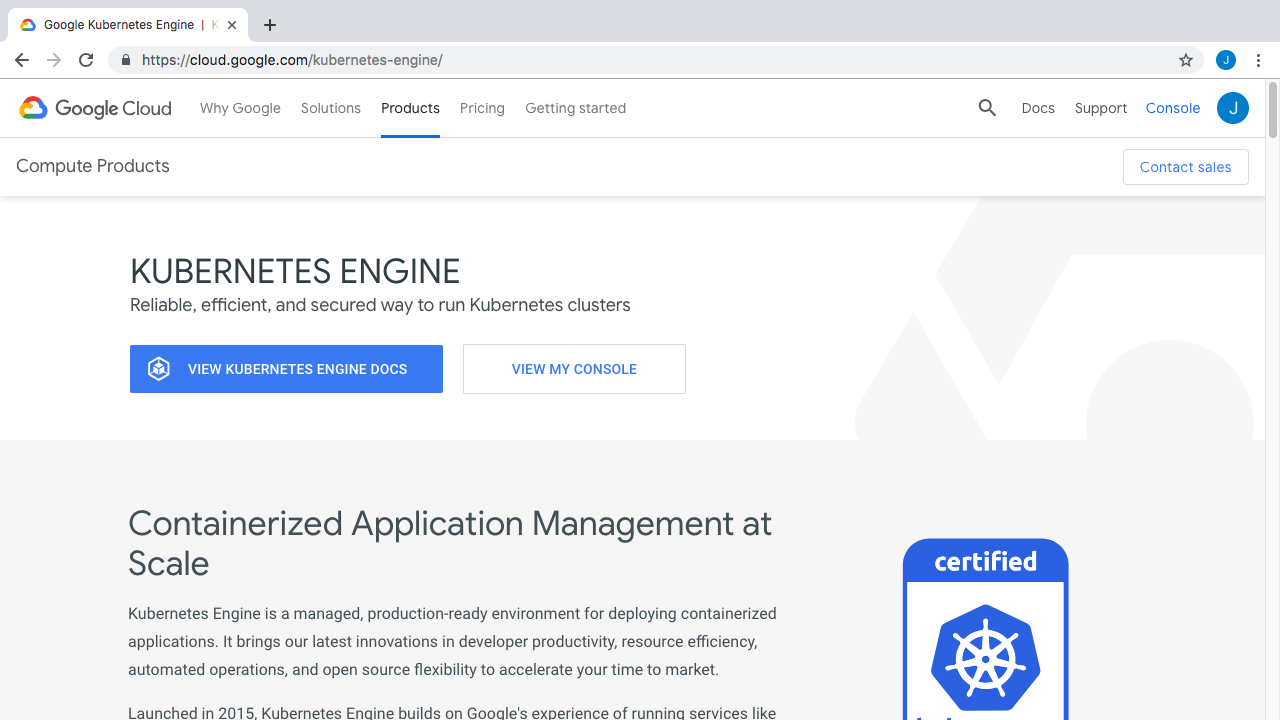The width and height of the screenshot is (1280, 720).
Task: Click the page vertical scrollbar thumb
Action: (x=1273, y=110)
